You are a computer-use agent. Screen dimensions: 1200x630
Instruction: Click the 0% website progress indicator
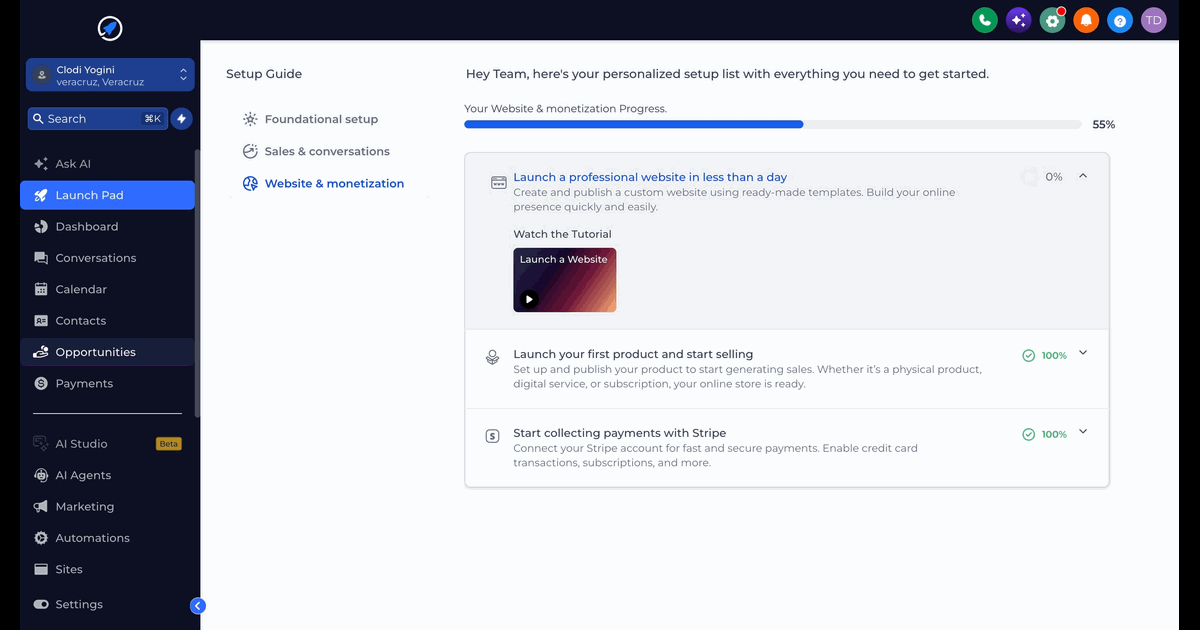point(1042,177)
